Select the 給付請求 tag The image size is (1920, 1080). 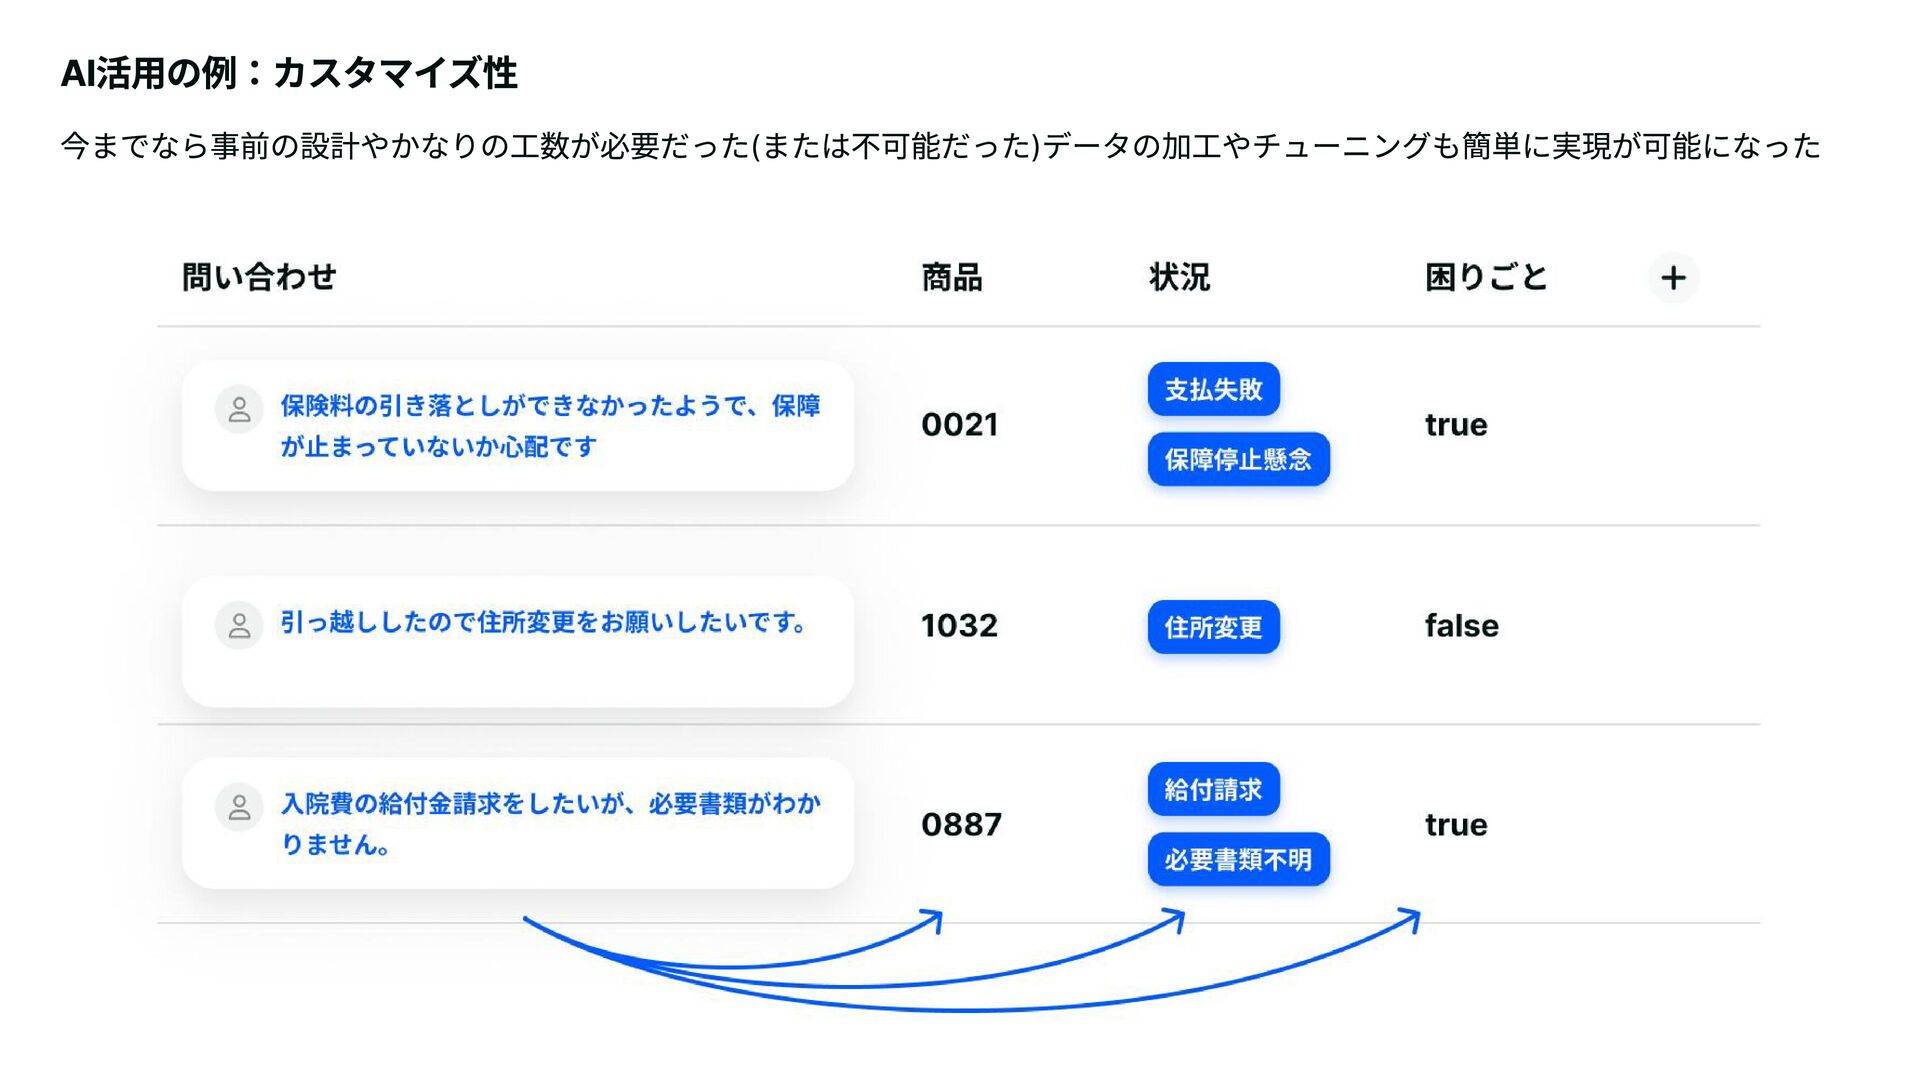tap(1213, 789)
